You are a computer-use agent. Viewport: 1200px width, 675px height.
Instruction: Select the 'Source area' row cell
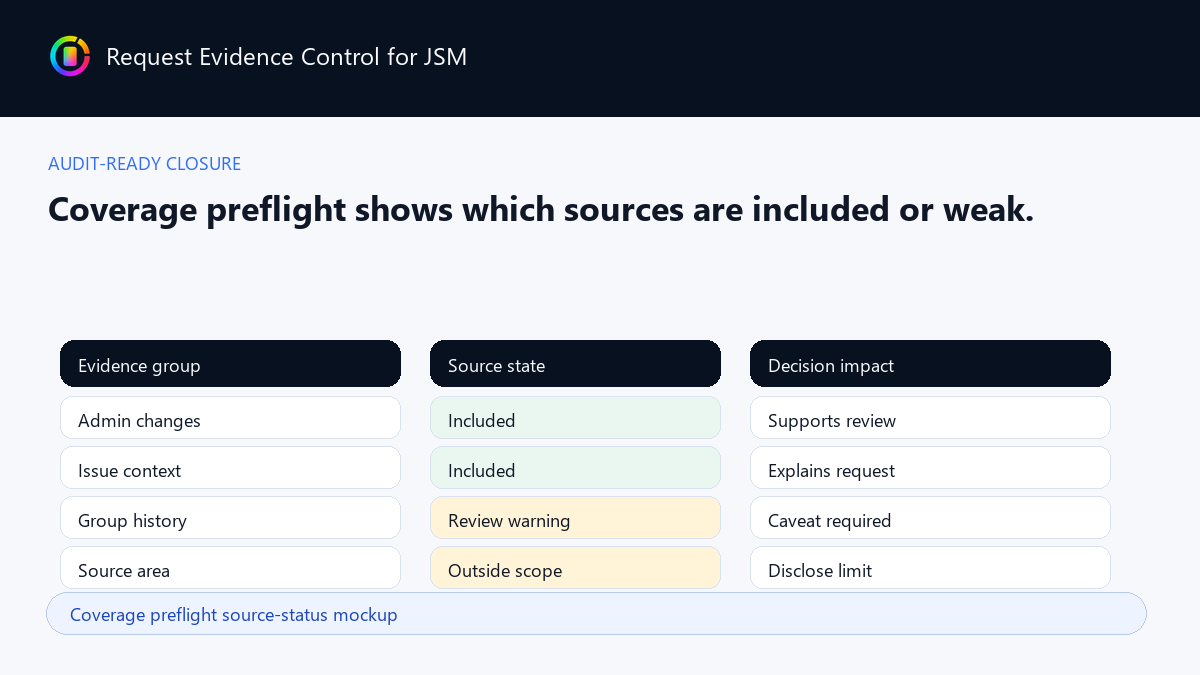point(230,568)
